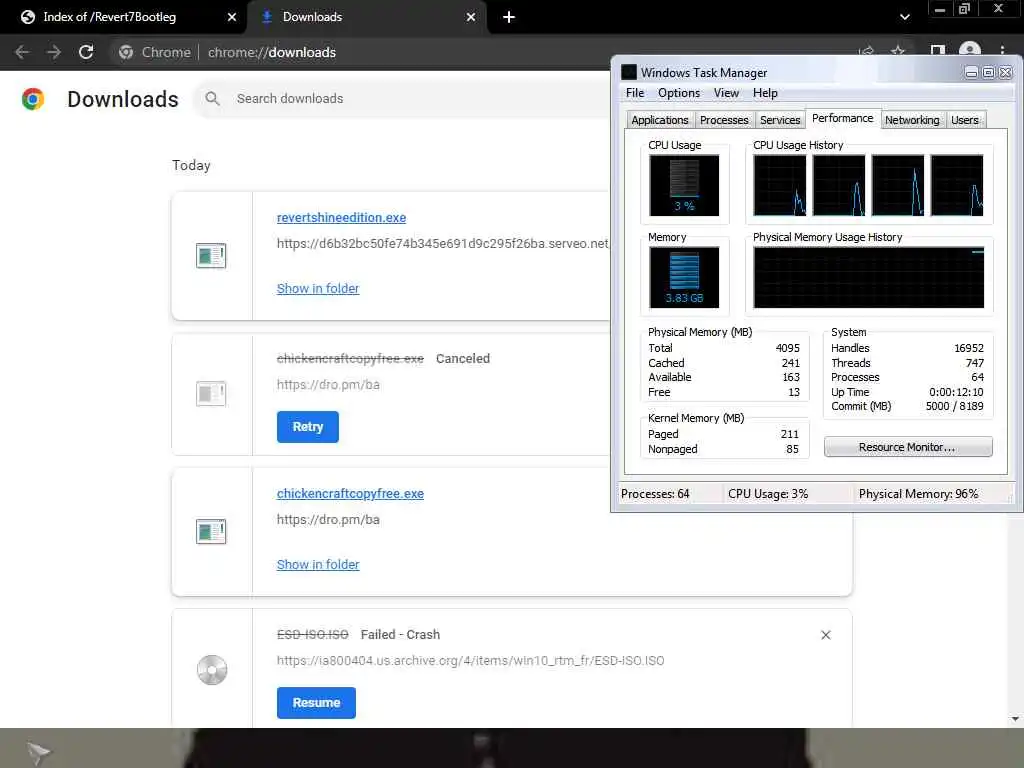Open the tab search chevron
Viewport: 1024px width, 768px height.
pos(904,17)
